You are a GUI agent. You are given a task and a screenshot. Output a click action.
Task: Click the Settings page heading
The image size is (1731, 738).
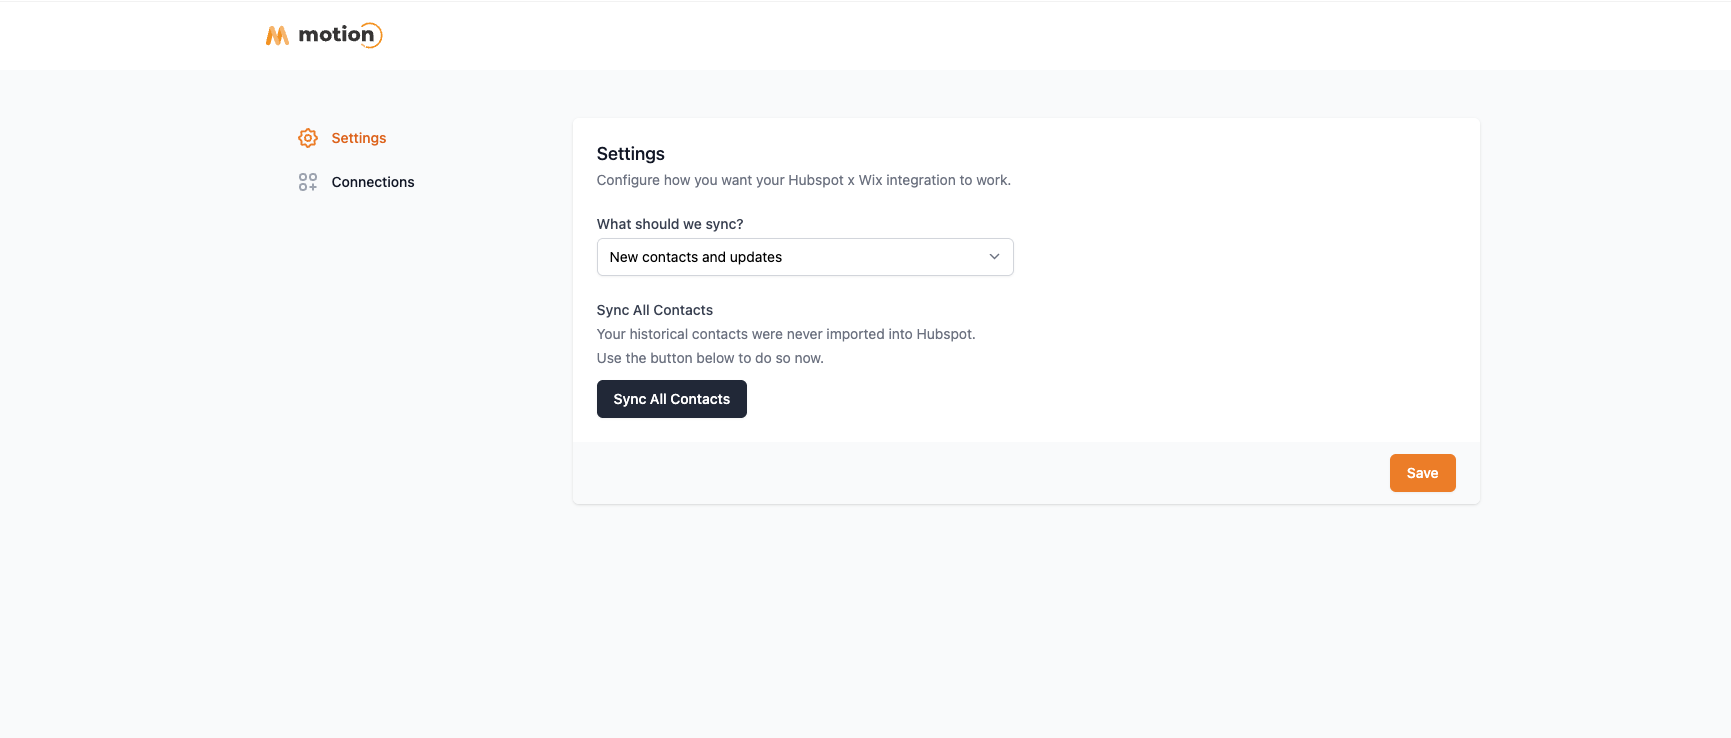point(630,154)
